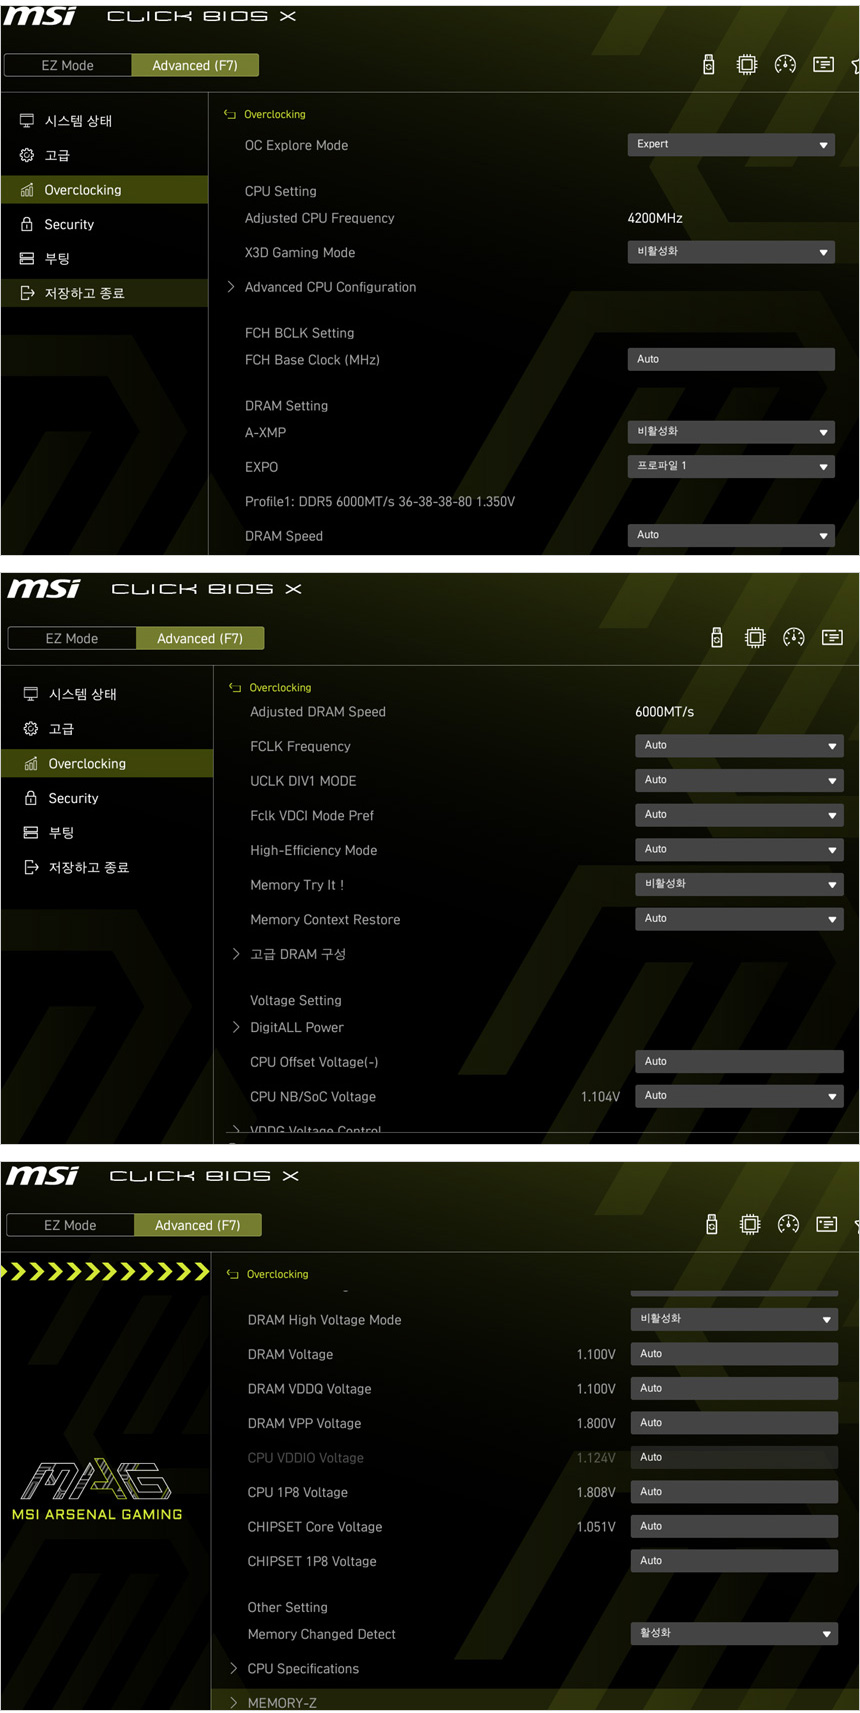Screen dimensions: 860x1713
Task: Open the X3D Gaming Mode dropdown
Action: [x=731, y=252]
